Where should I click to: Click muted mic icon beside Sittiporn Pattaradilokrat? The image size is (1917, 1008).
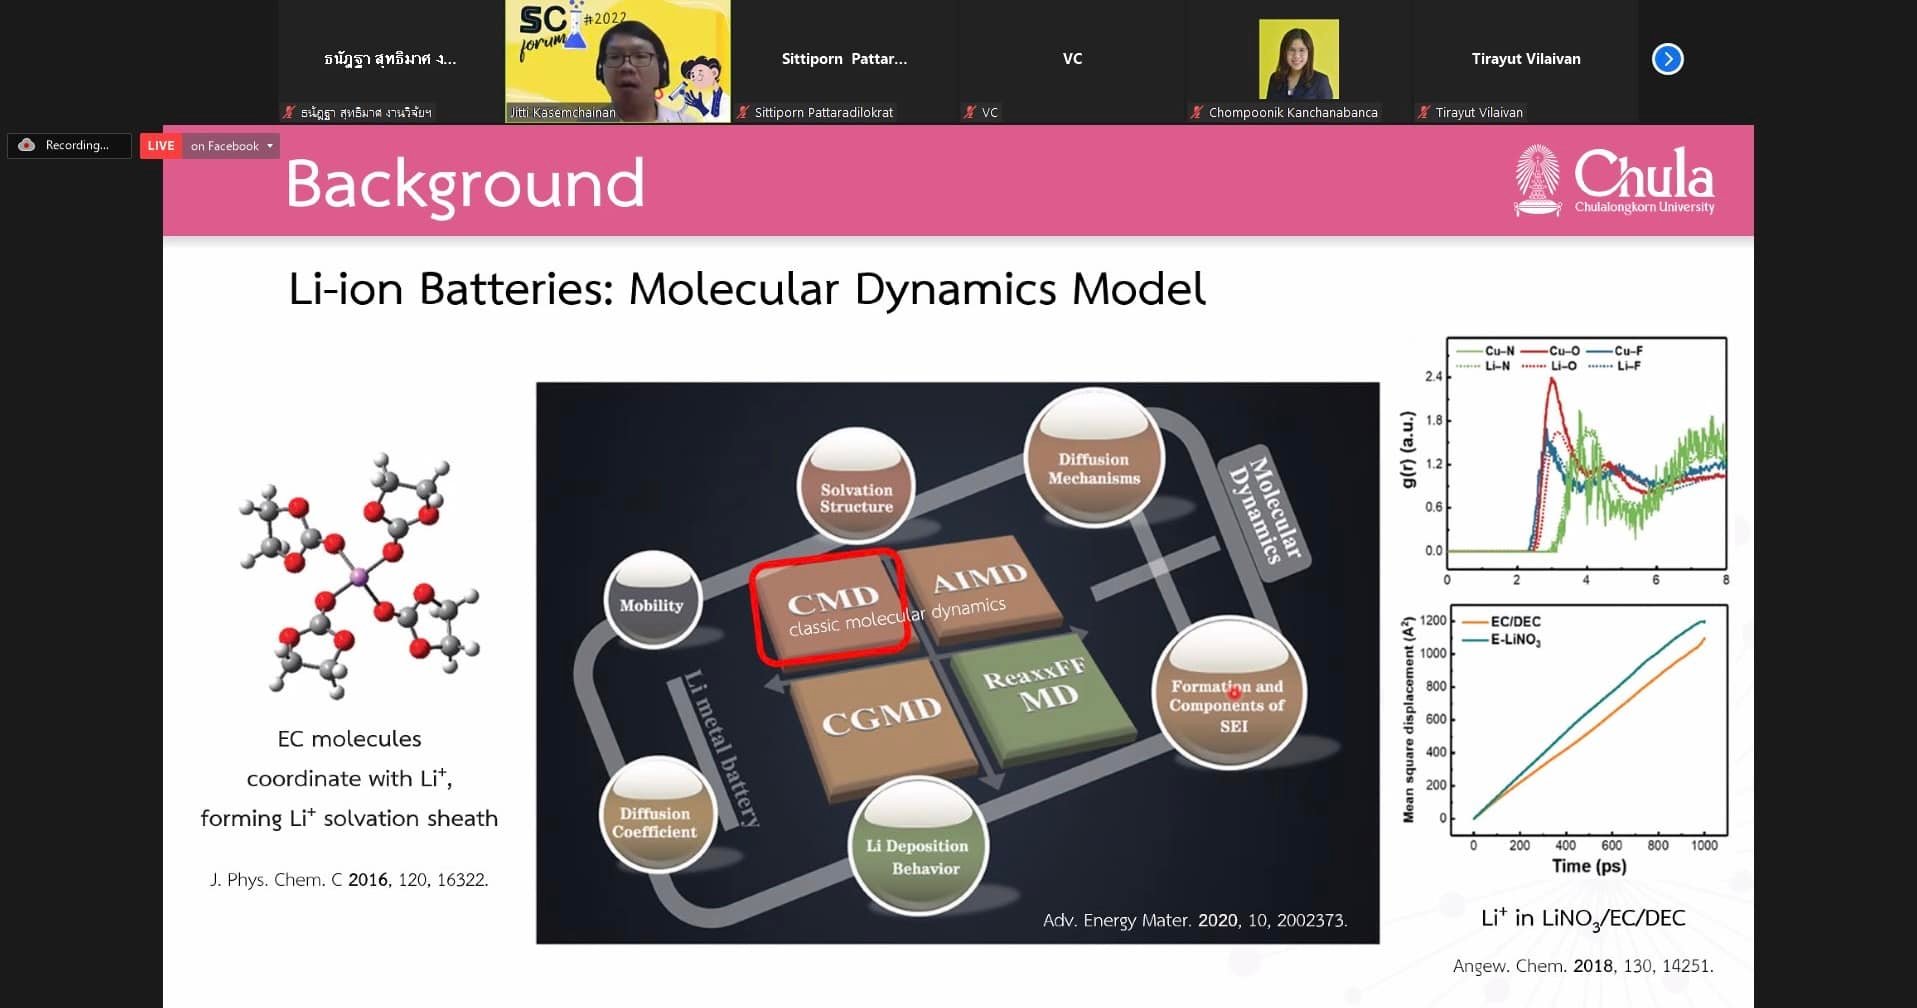point(743,112)
